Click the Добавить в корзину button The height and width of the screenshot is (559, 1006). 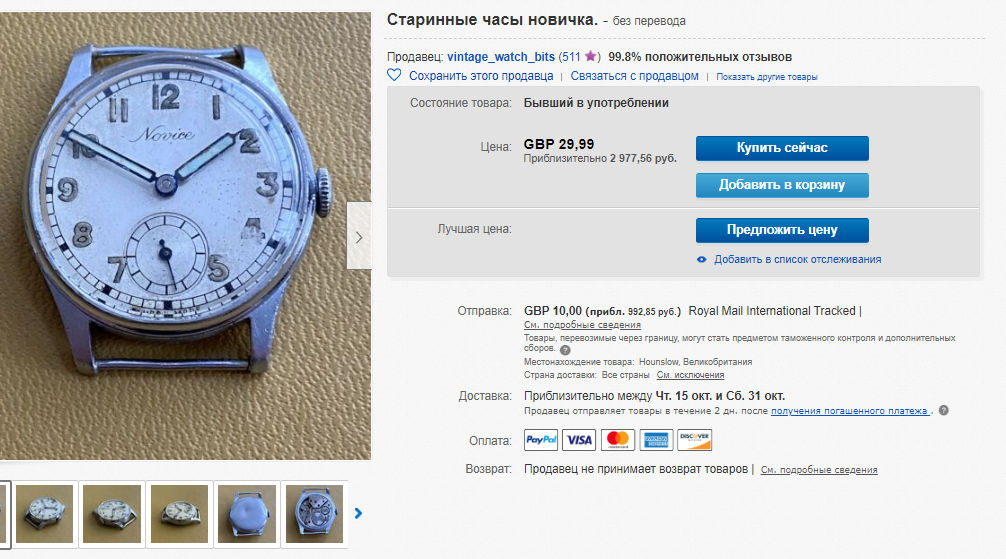782,185
